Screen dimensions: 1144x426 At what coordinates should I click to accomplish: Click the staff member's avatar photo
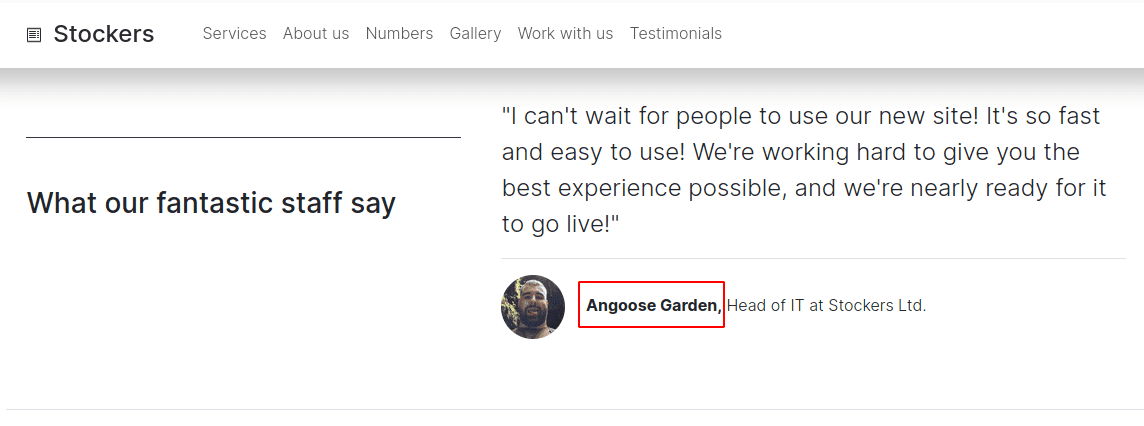click(533, 307)
